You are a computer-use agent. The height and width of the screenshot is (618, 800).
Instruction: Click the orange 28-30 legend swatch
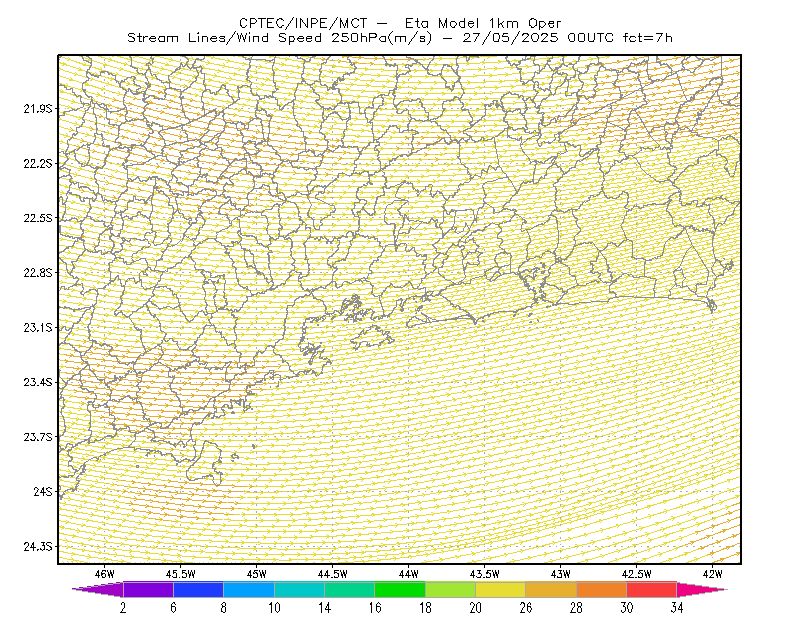pos(602,589)
